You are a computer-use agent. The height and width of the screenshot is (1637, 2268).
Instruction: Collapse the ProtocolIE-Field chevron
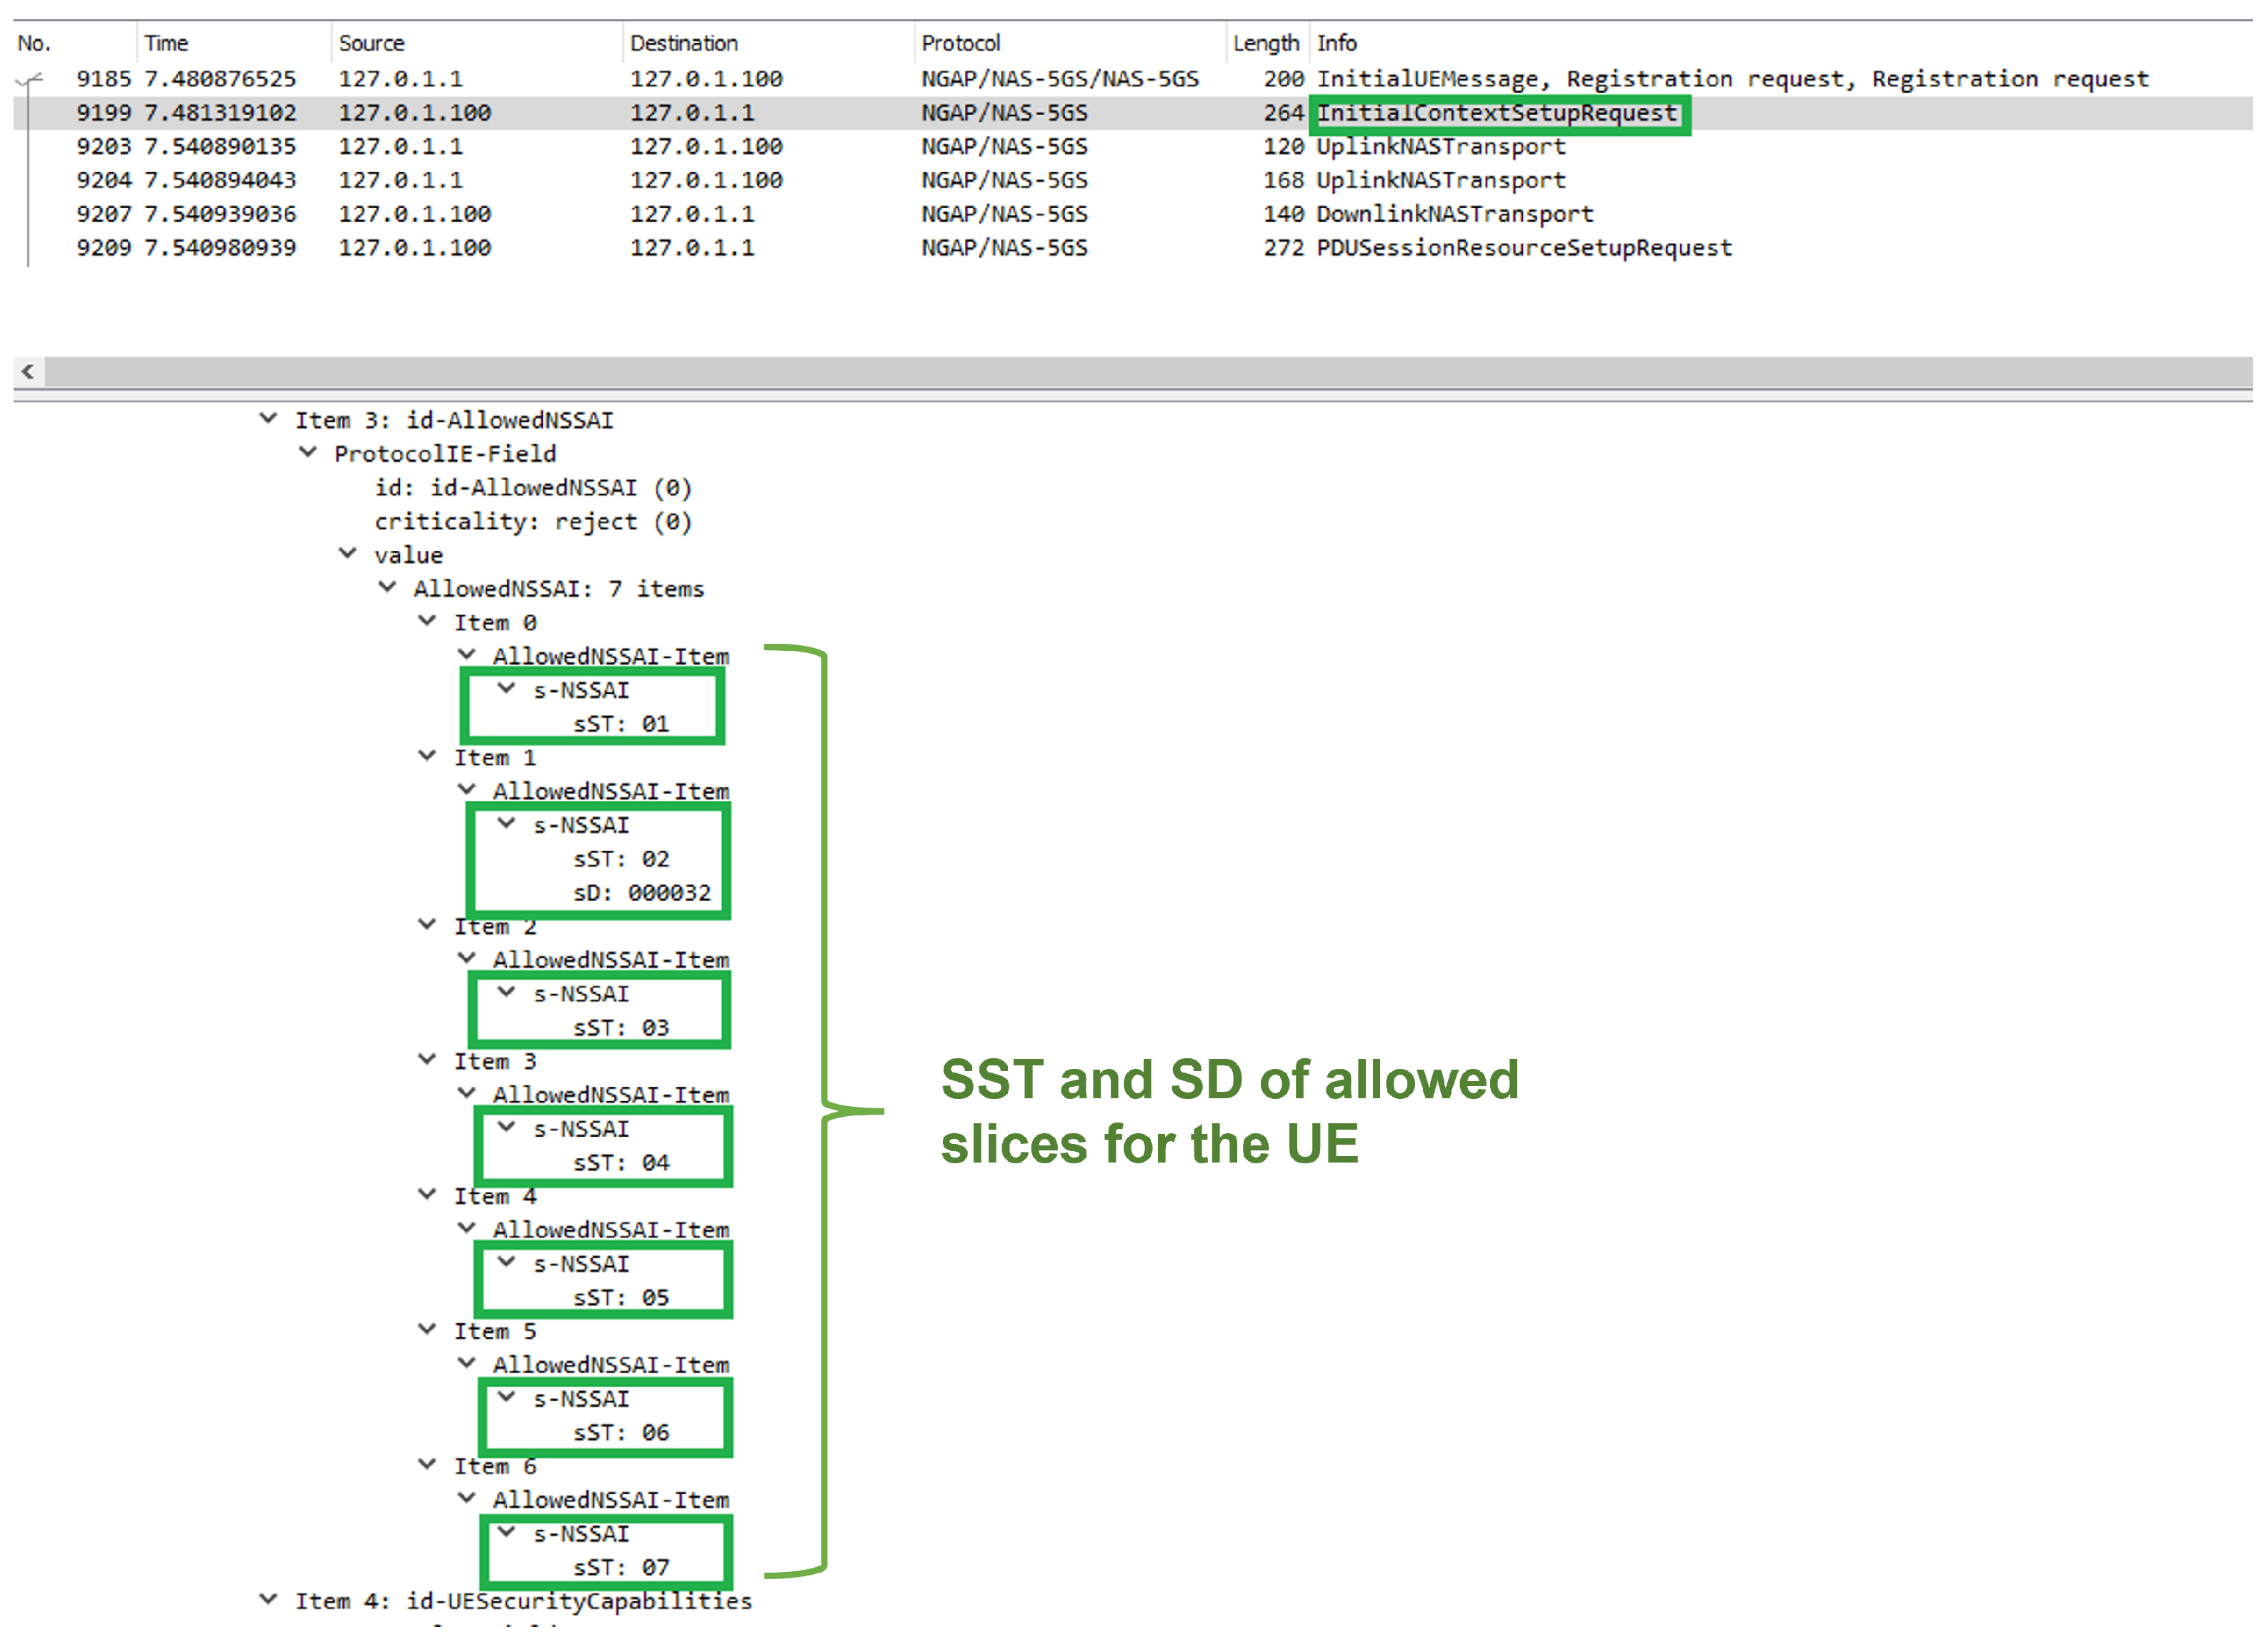[x=308, y=453]
